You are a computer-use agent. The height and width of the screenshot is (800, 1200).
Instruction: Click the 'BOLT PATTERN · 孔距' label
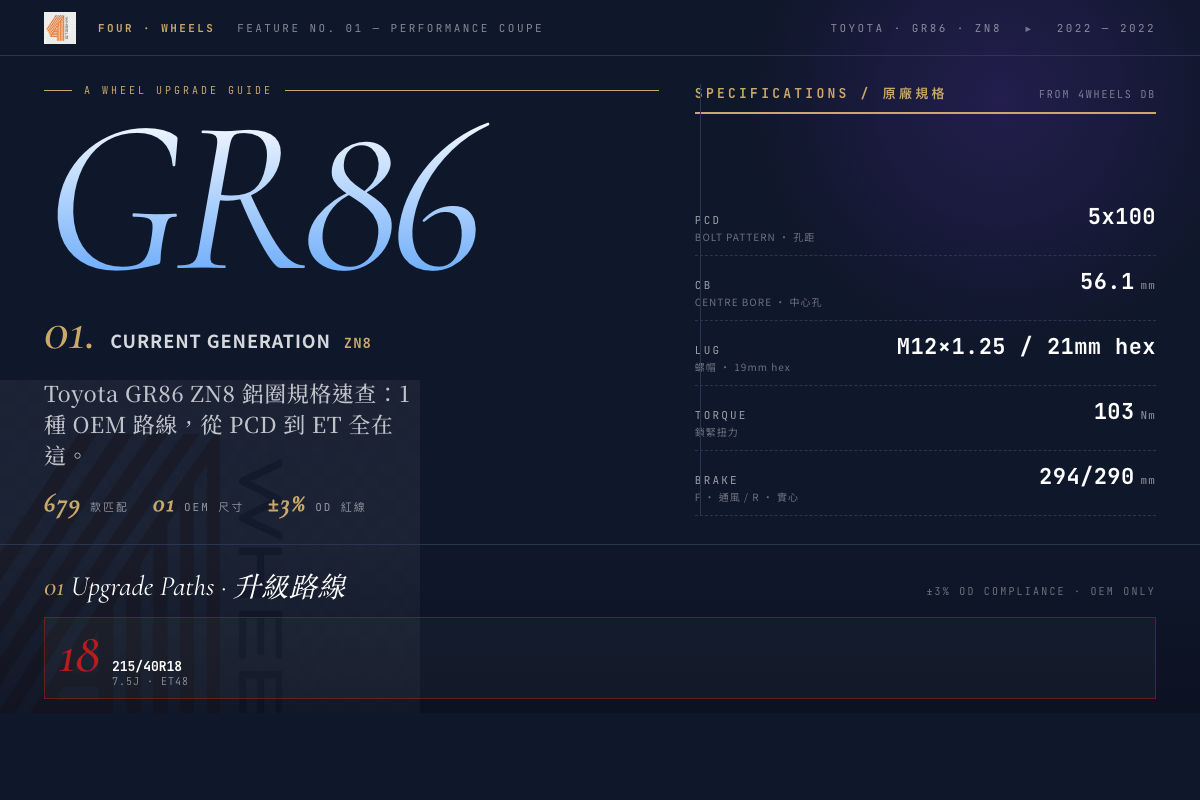click(x=755, y=237)
